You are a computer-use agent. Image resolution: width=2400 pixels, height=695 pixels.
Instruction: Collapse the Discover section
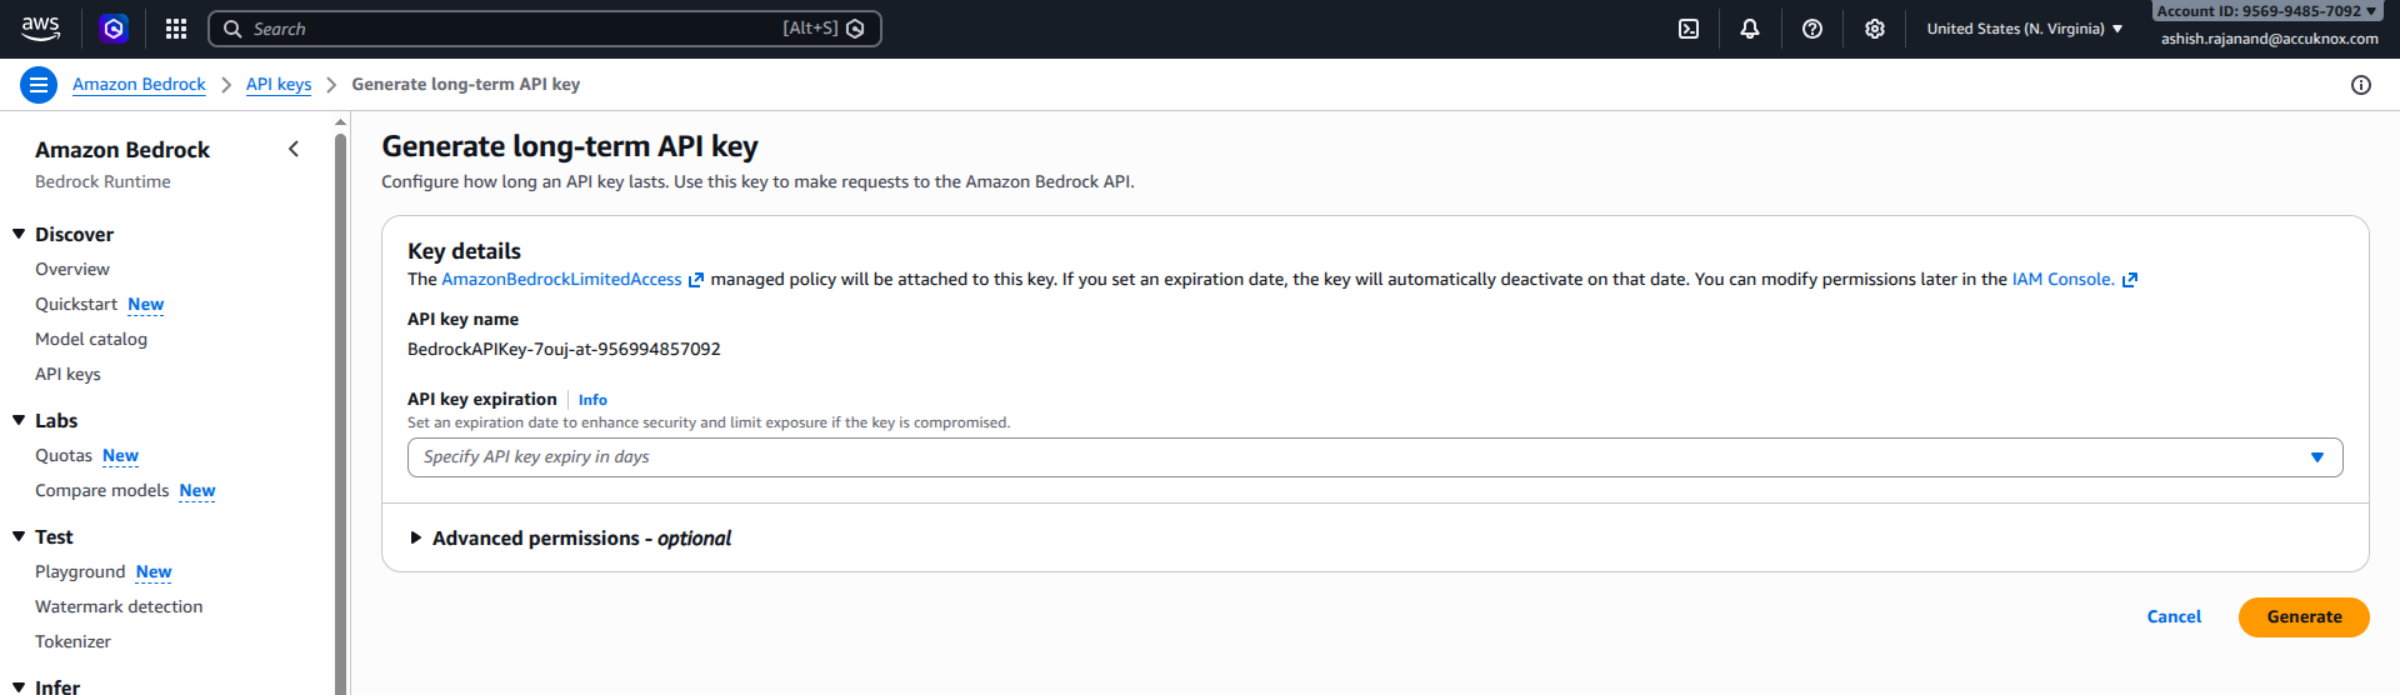[18, 234]
